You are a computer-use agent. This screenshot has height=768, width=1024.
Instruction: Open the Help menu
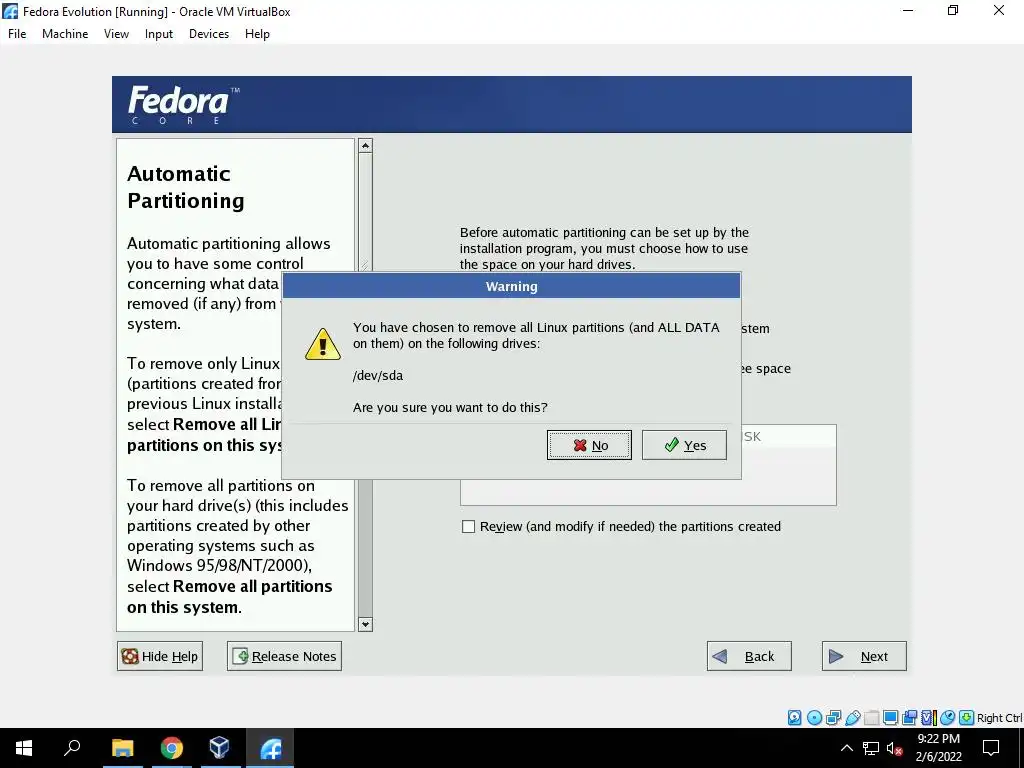click(257, 34)
